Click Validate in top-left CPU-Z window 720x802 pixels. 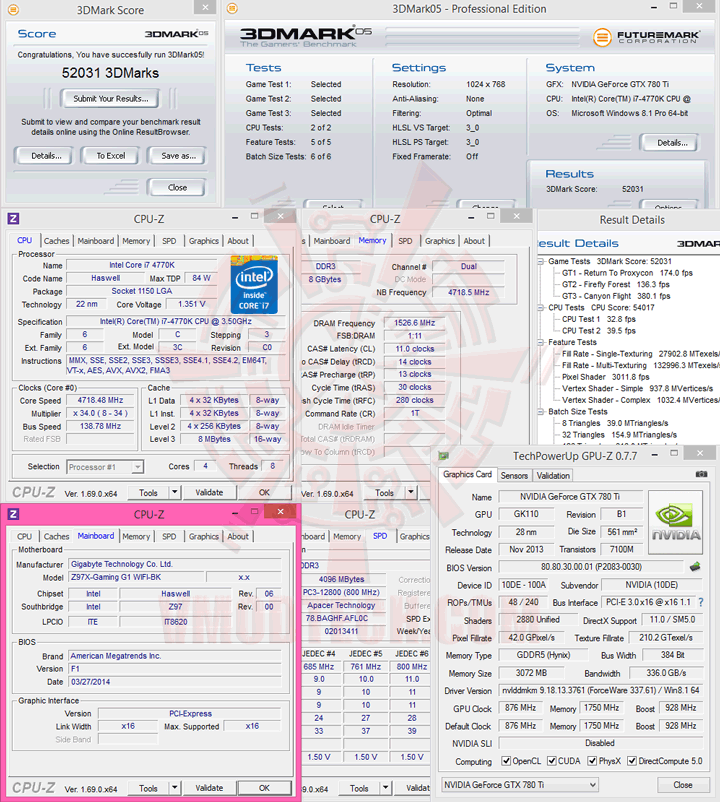[209, 493]
